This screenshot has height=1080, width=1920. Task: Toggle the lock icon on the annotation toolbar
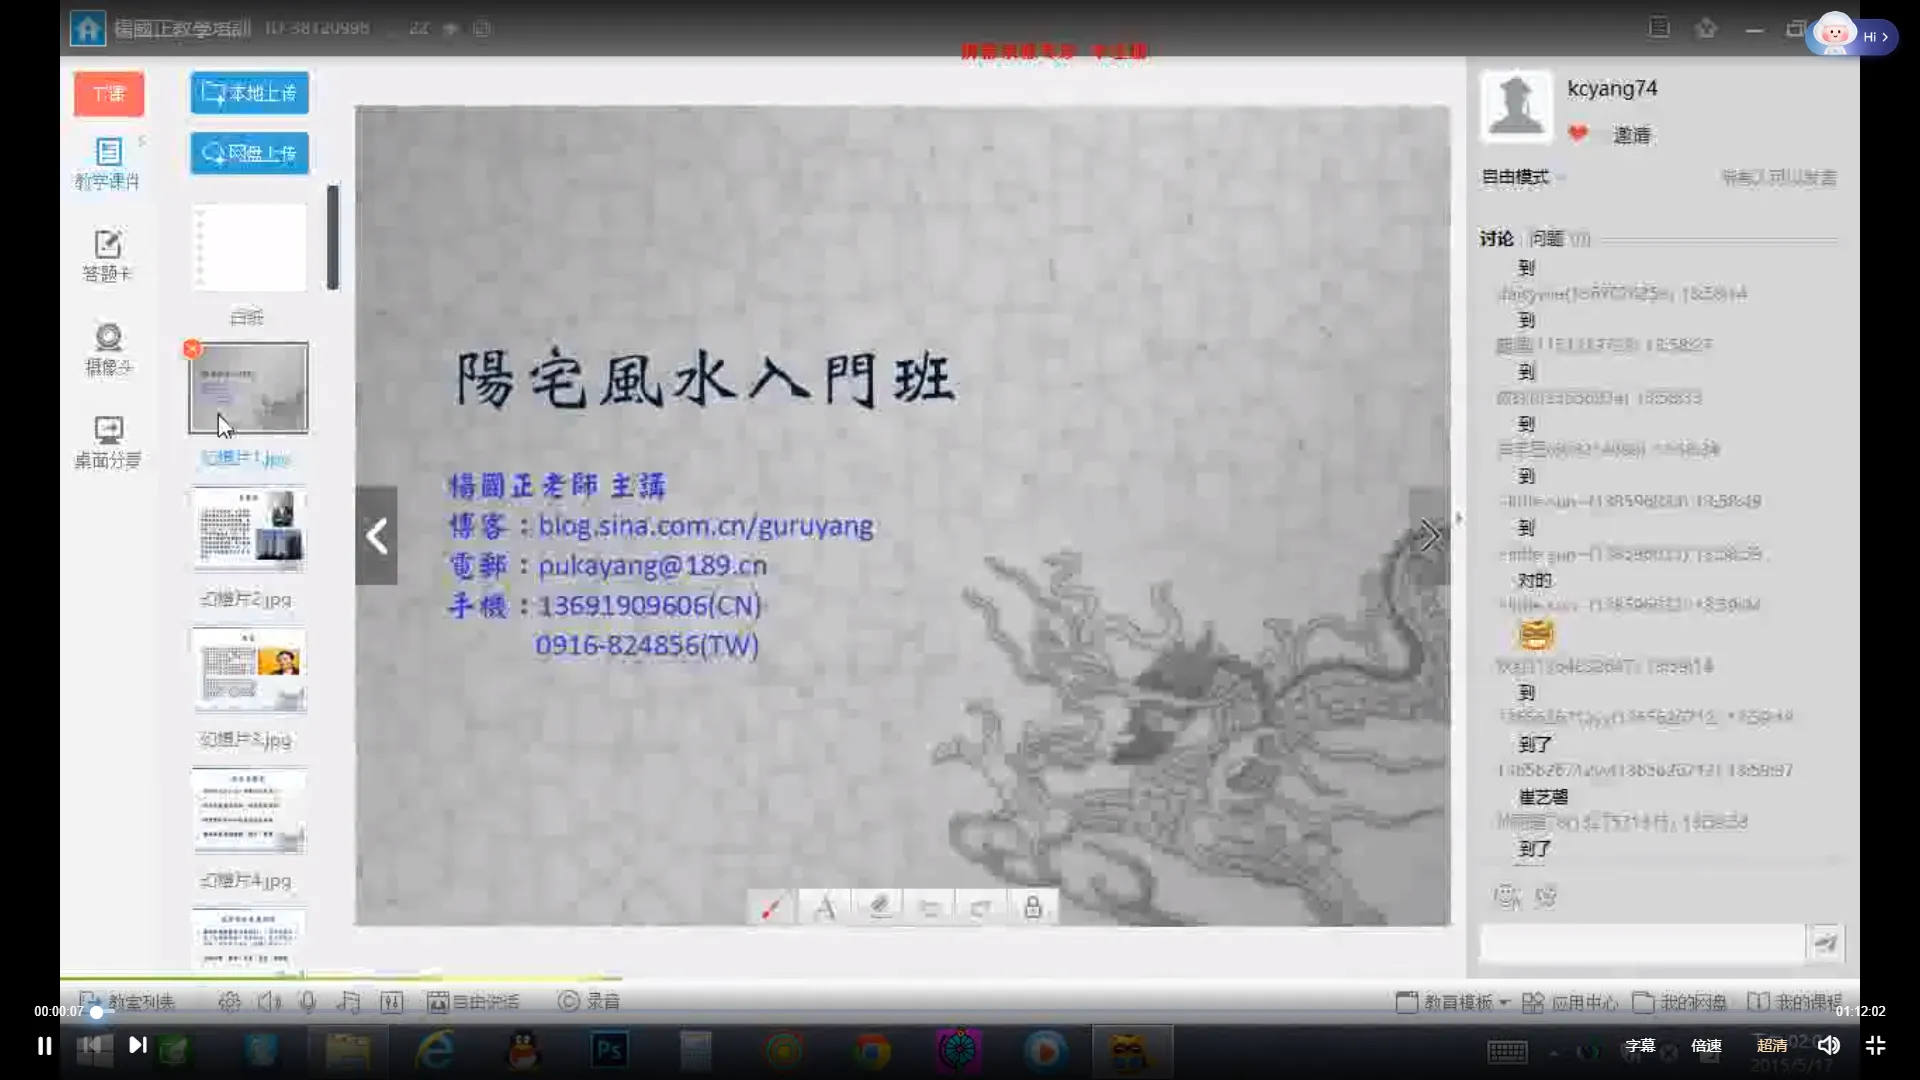1033,907
